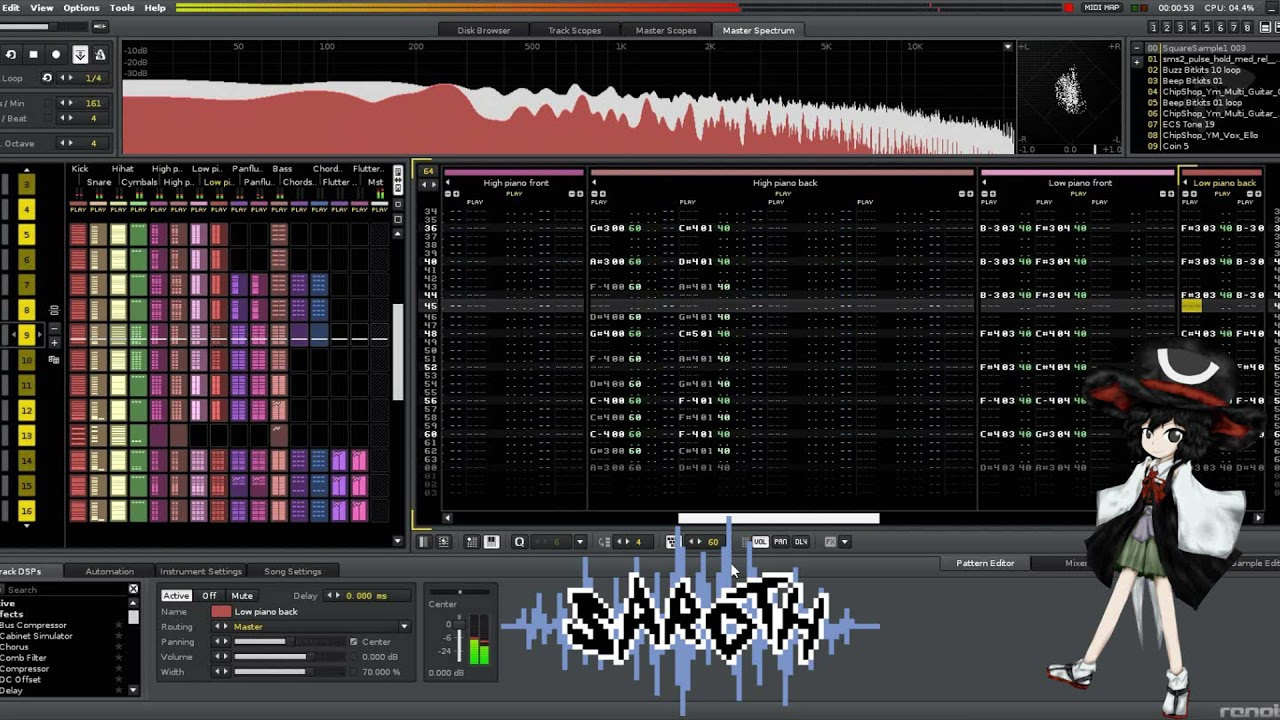Select instrument ChipShop_YM_Vox_Ello

click(x=1209, y=135)
